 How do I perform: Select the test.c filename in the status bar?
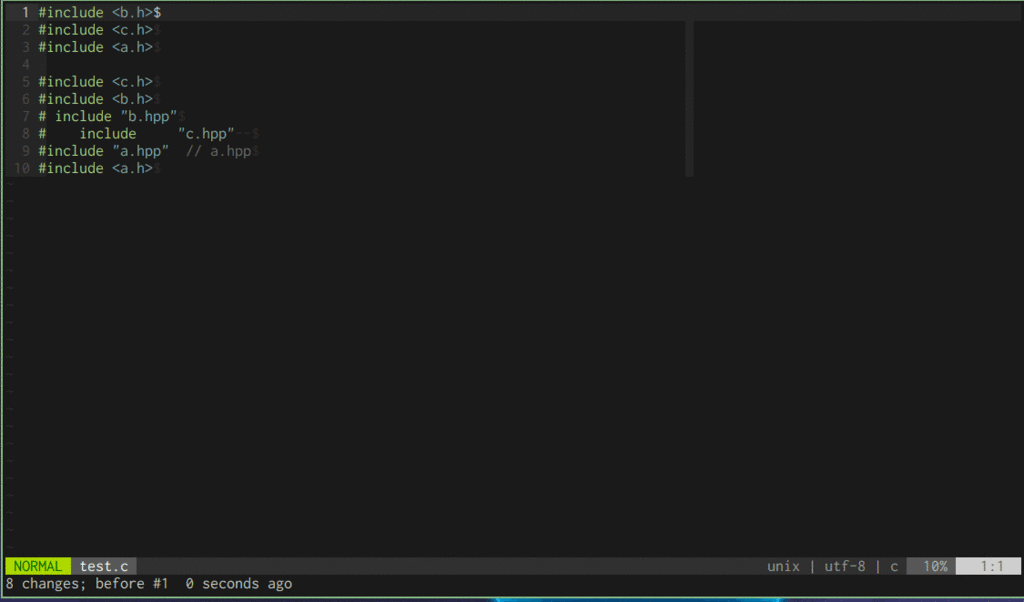pos(104,565)
